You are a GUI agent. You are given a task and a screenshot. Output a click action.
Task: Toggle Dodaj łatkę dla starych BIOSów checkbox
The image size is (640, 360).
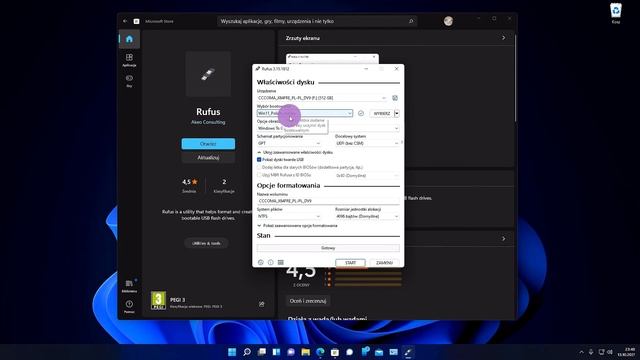259,167
